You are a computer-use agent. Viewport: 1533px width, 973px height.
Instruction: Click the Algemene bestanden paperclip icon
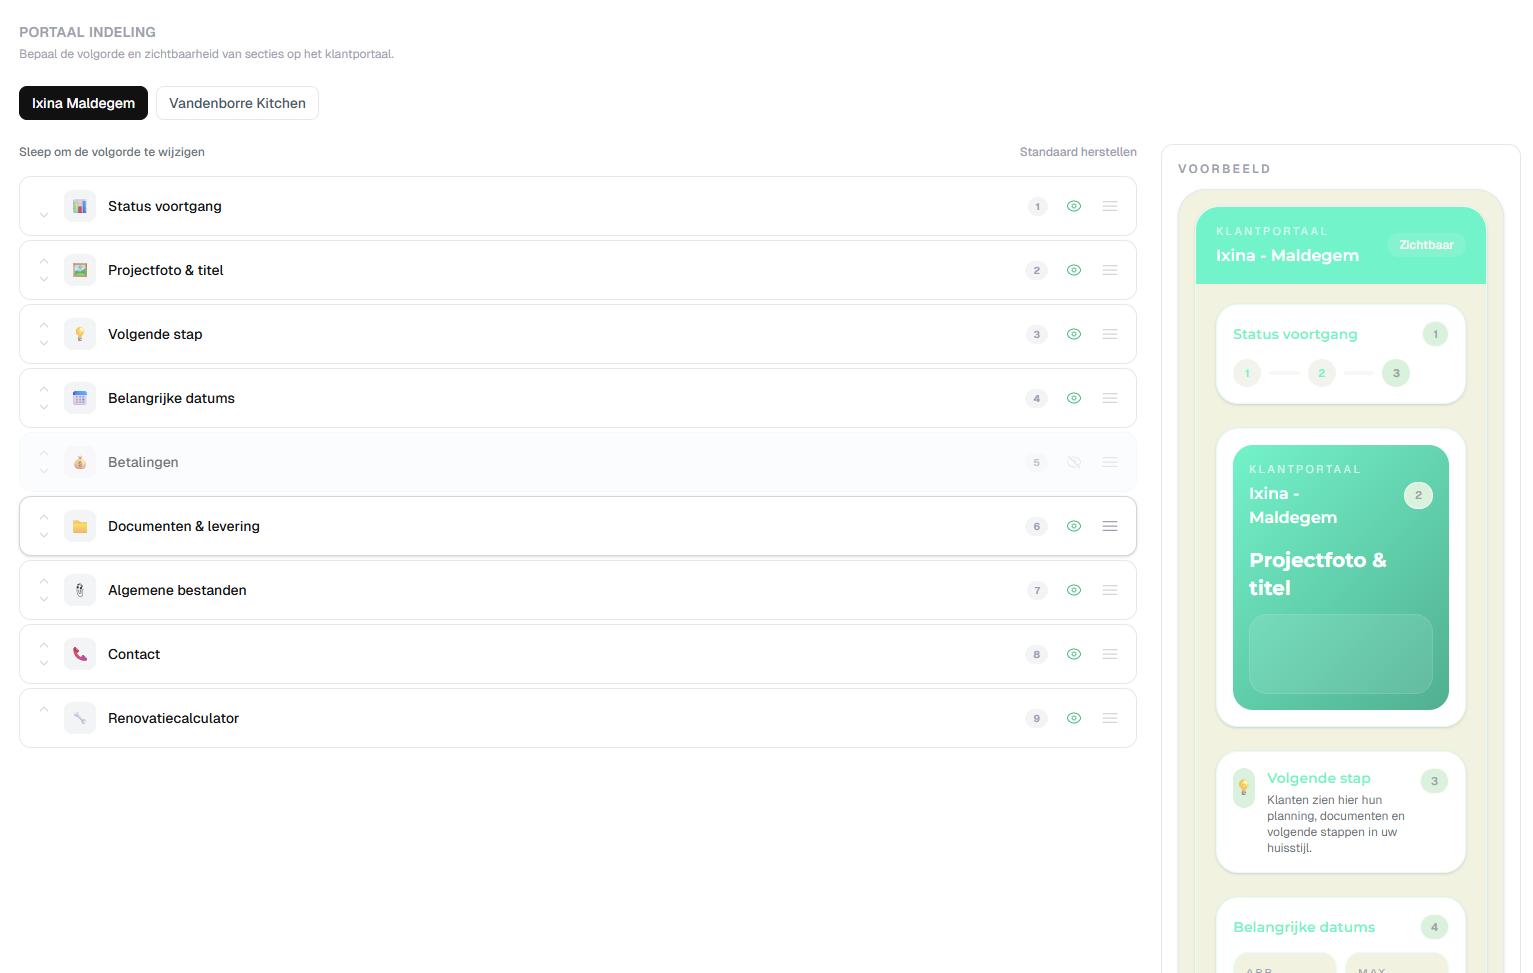(80, 590)
